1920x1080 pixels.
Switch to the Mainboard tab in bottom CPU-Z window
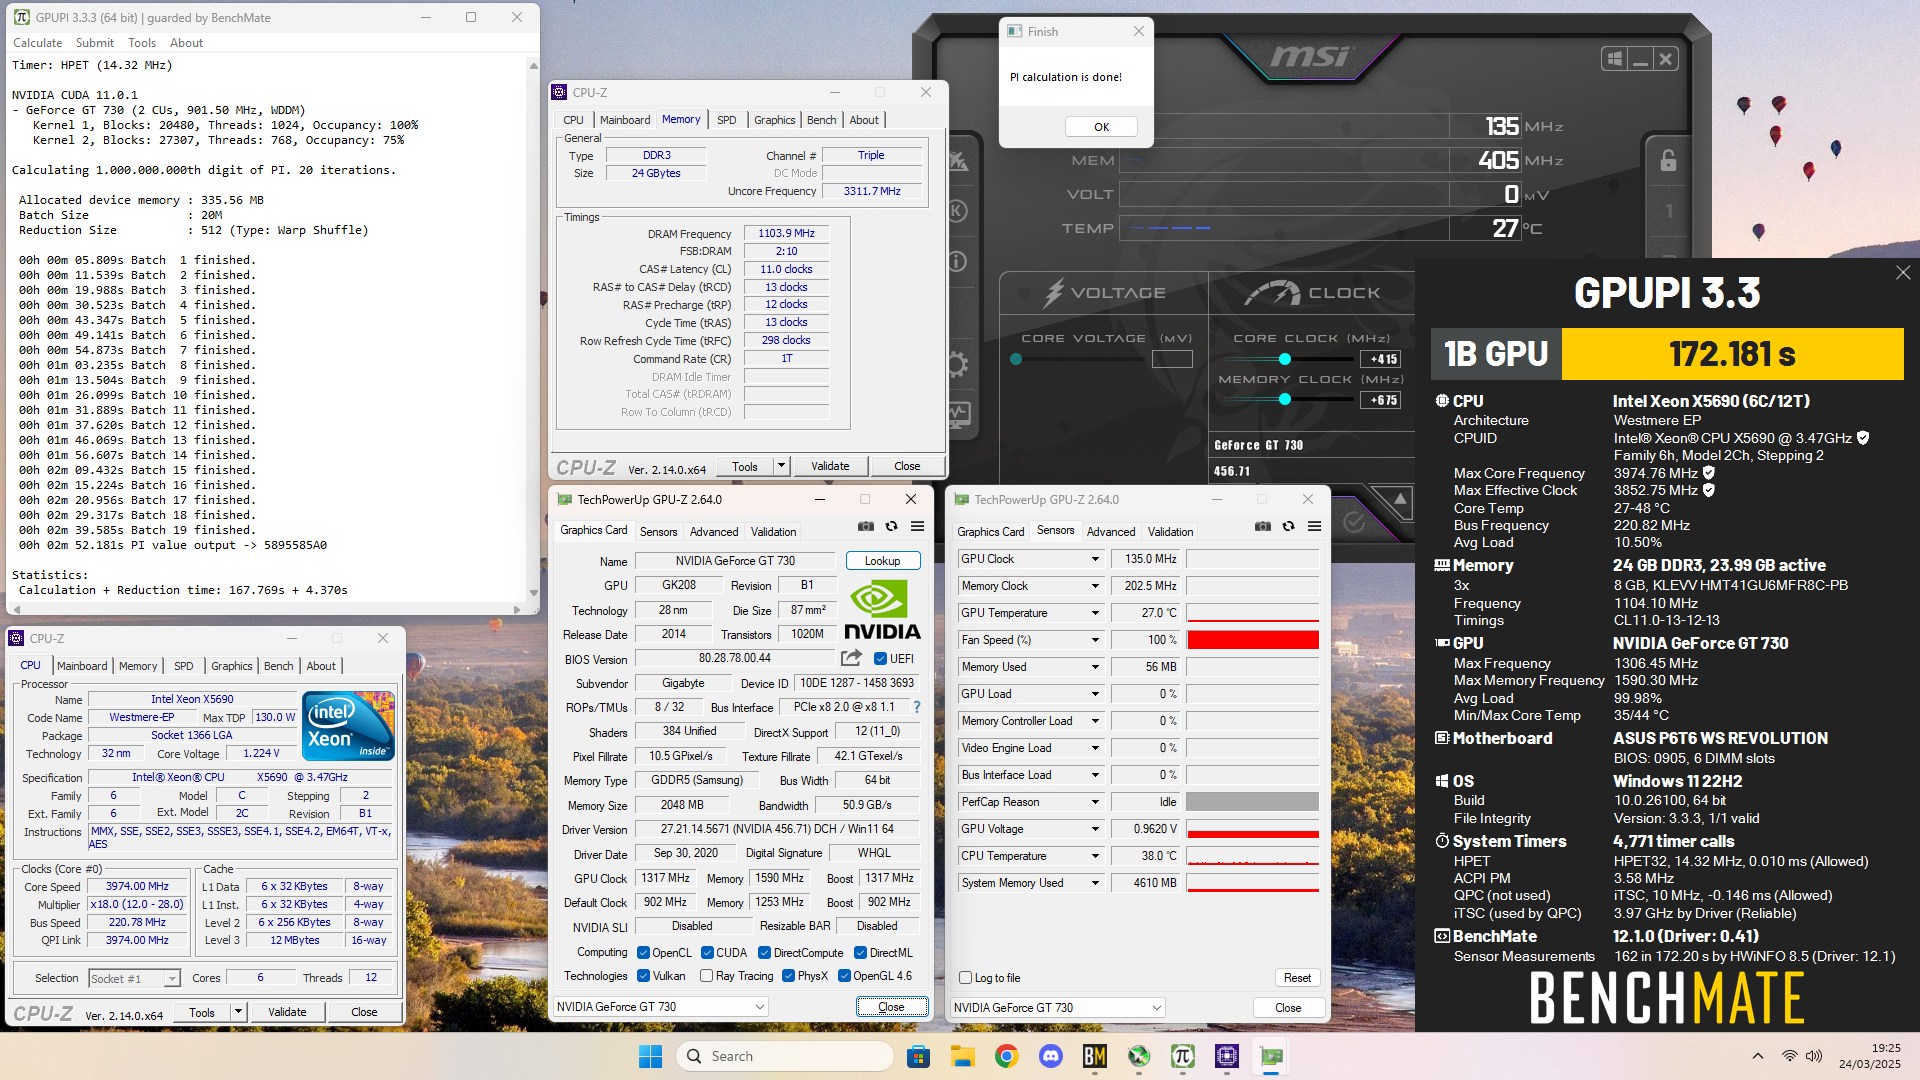(x=82, y=666)
